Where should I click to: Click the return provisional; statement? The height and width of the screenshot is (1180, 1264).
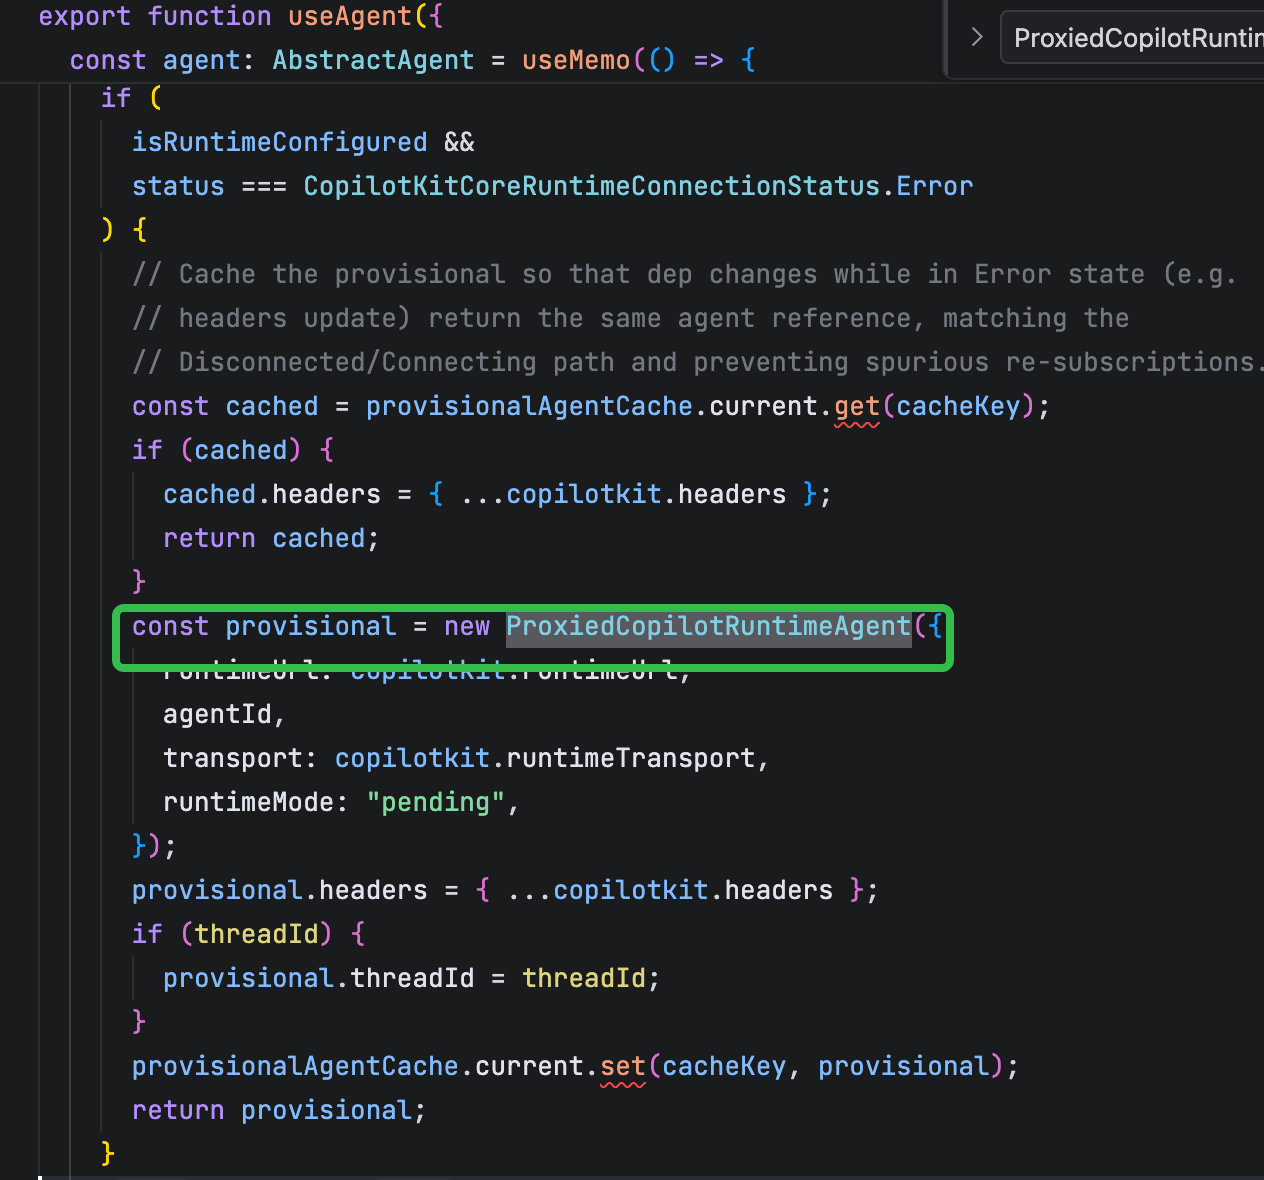[279, 1110]
